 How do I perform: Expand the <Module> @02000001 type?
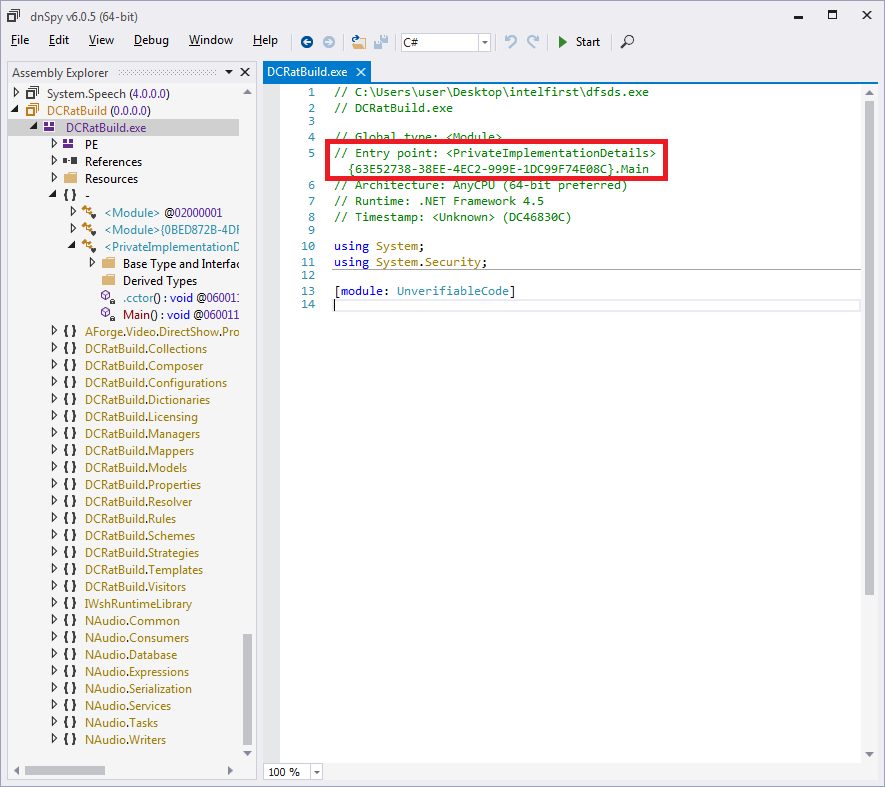pos(73,212)
